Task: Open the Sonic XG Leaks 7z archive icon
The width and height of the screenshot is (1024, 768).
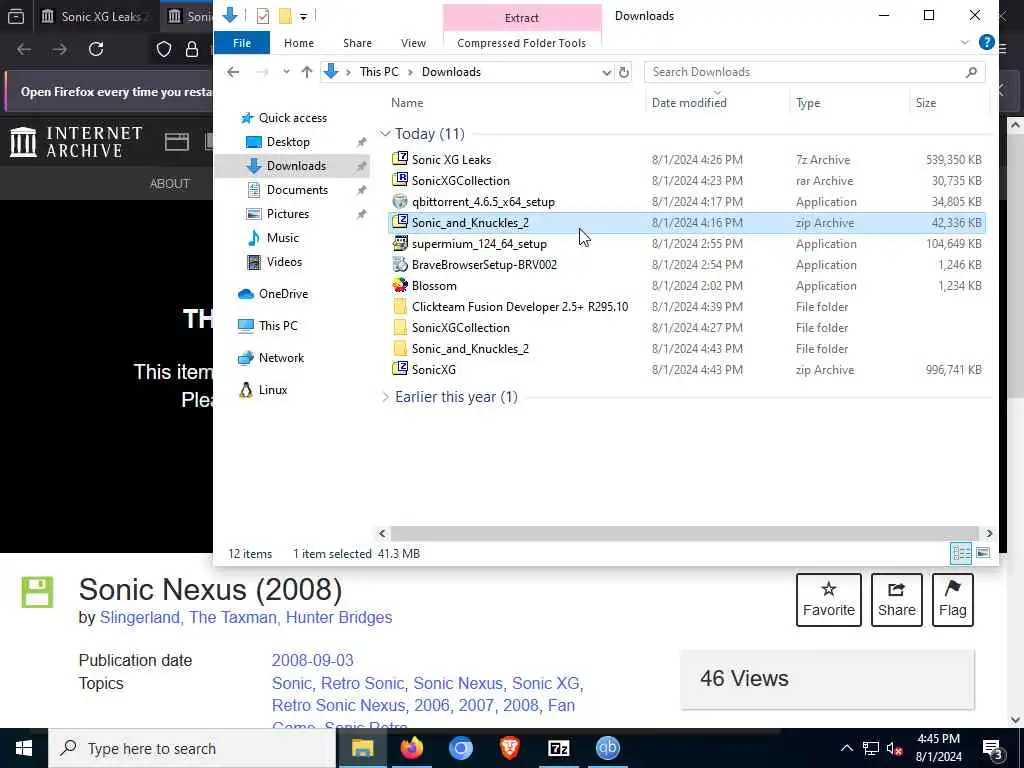Action: [x=400, y=159]
